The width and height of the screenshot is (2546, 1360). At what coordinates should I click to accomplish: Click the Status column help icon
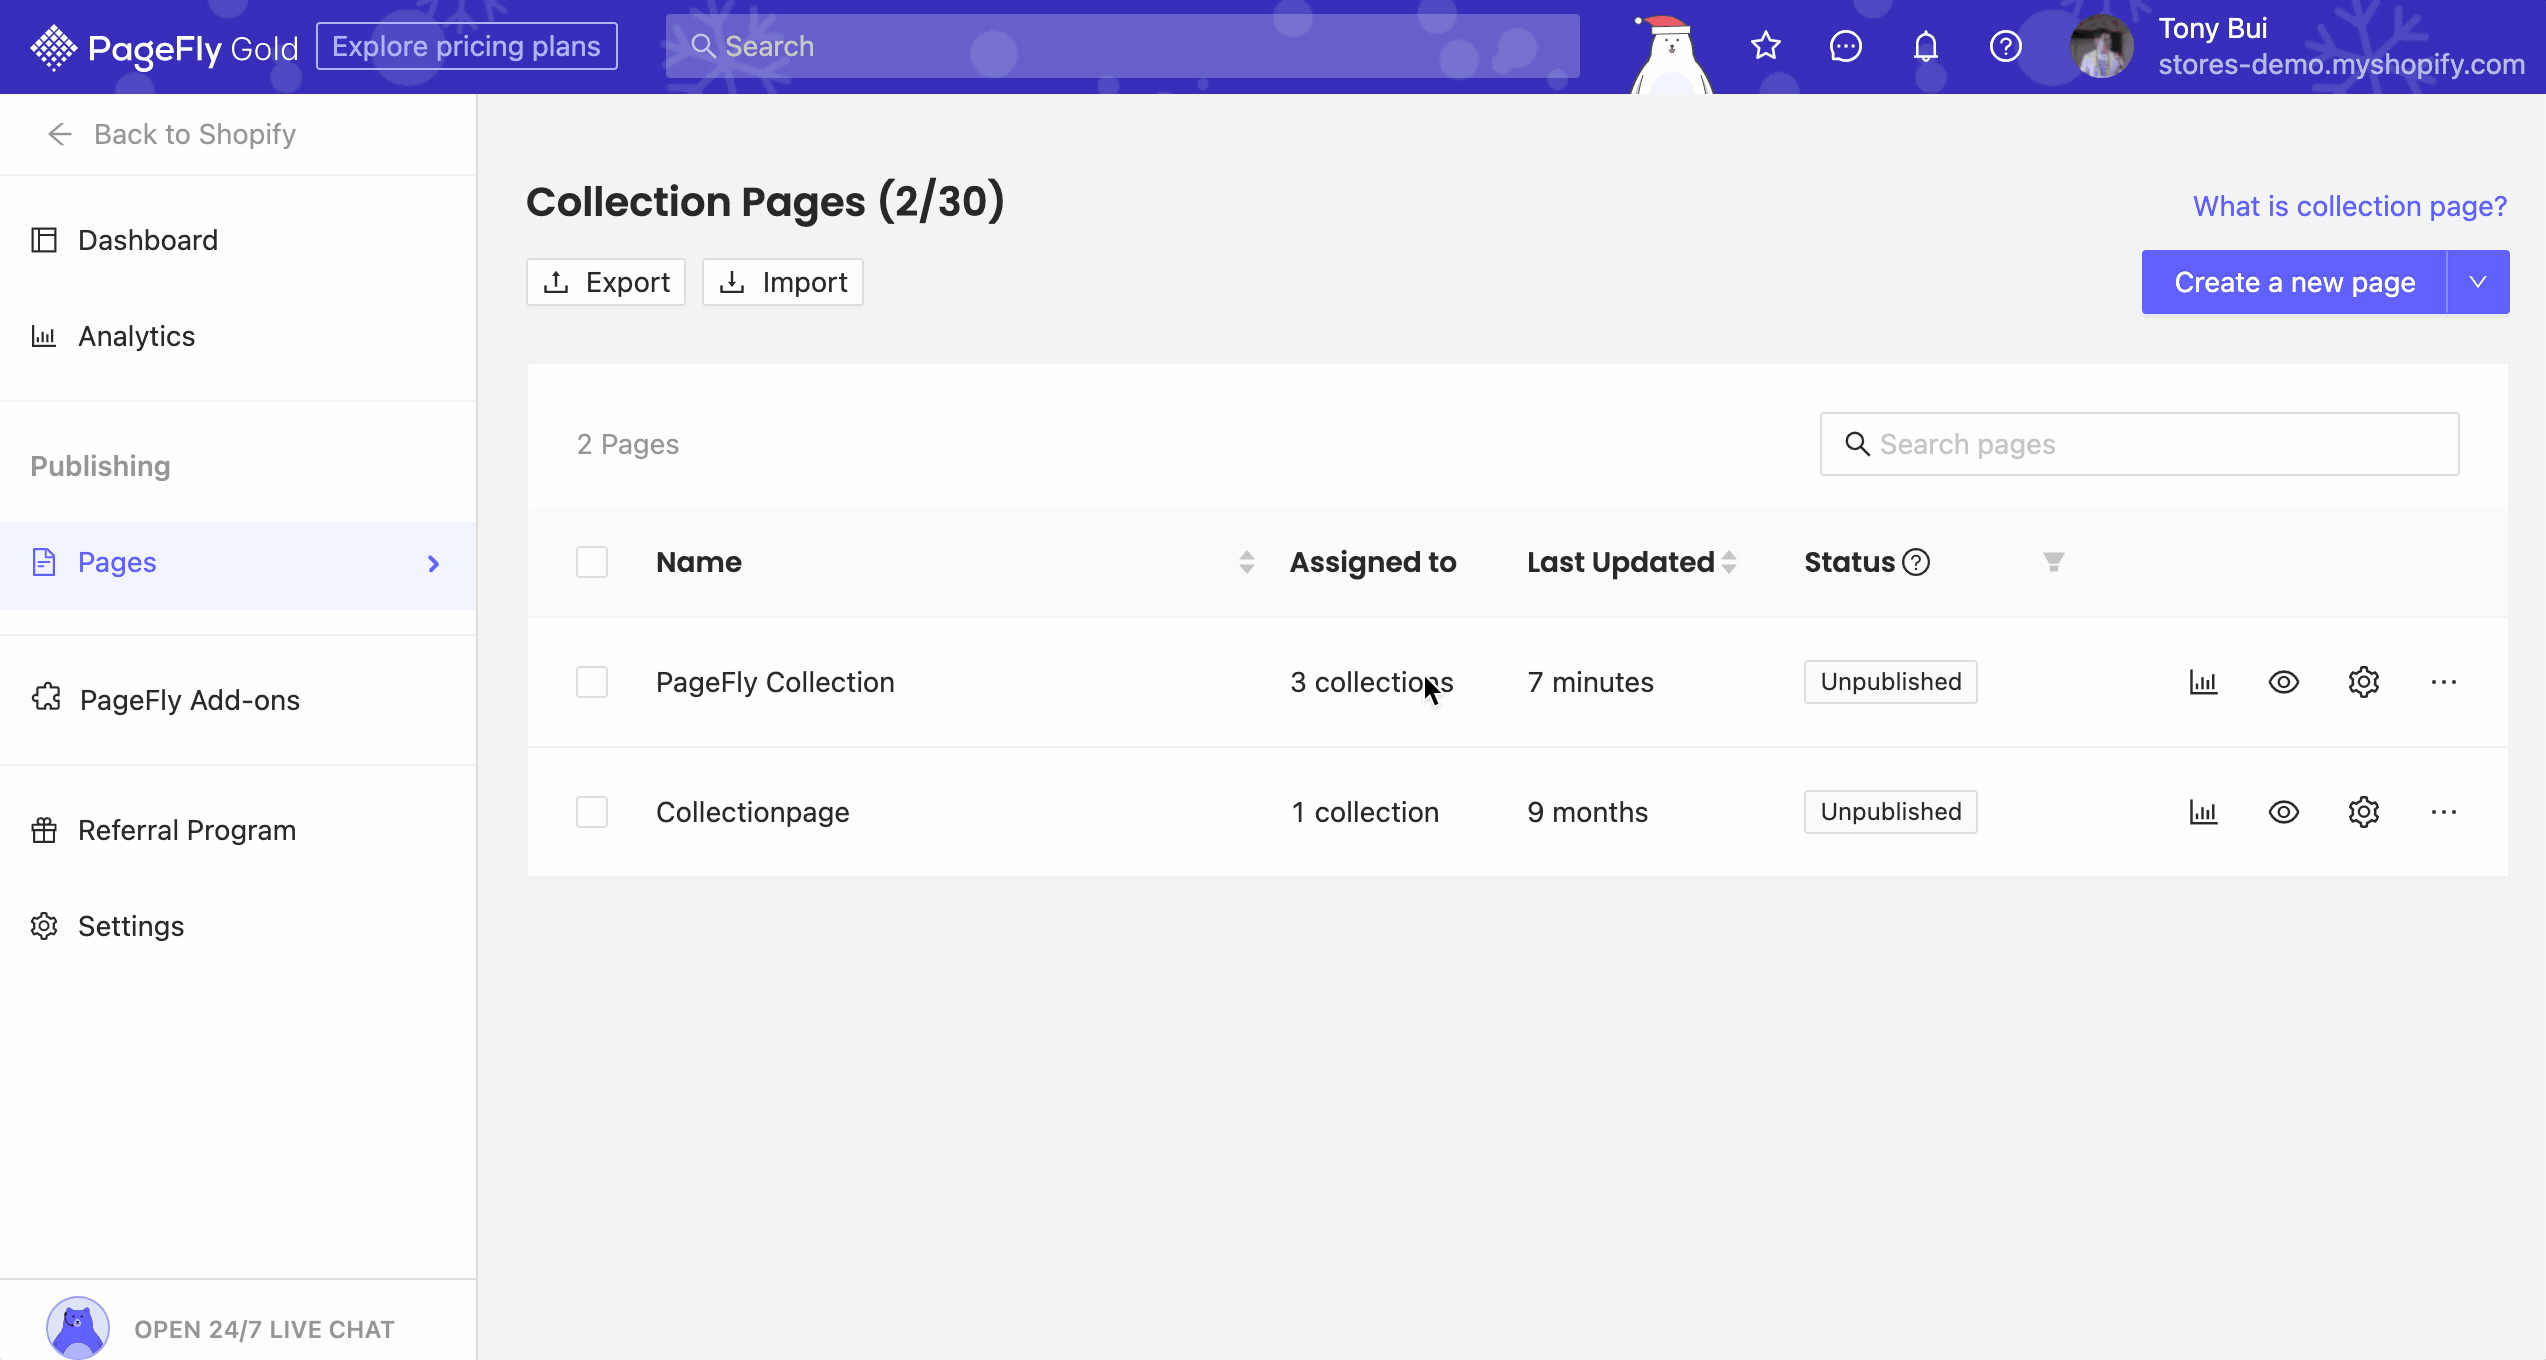click(1916, 562)
